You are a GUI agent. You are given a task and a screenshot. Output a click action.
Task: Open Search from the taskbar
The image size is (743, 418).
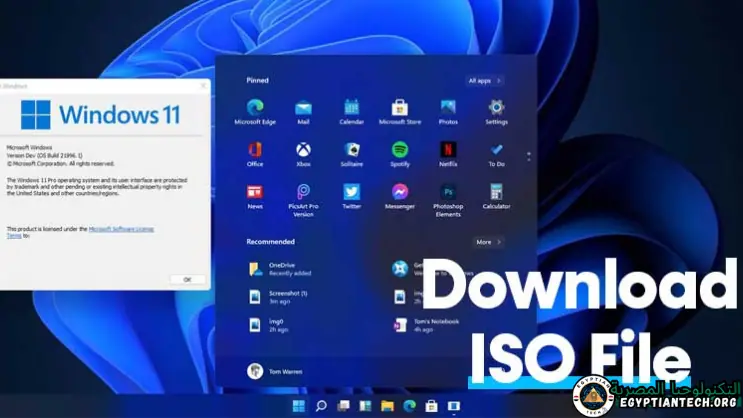(x=321, y=406)
